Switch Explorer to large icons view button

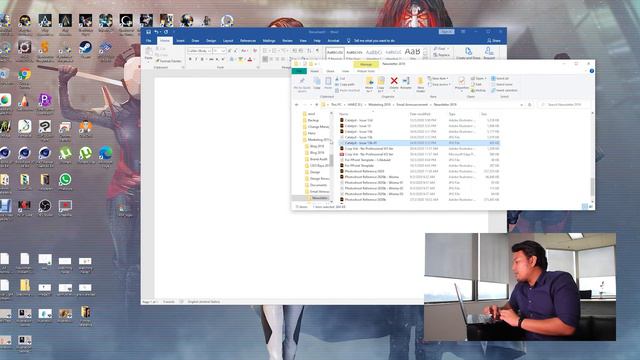590,207
